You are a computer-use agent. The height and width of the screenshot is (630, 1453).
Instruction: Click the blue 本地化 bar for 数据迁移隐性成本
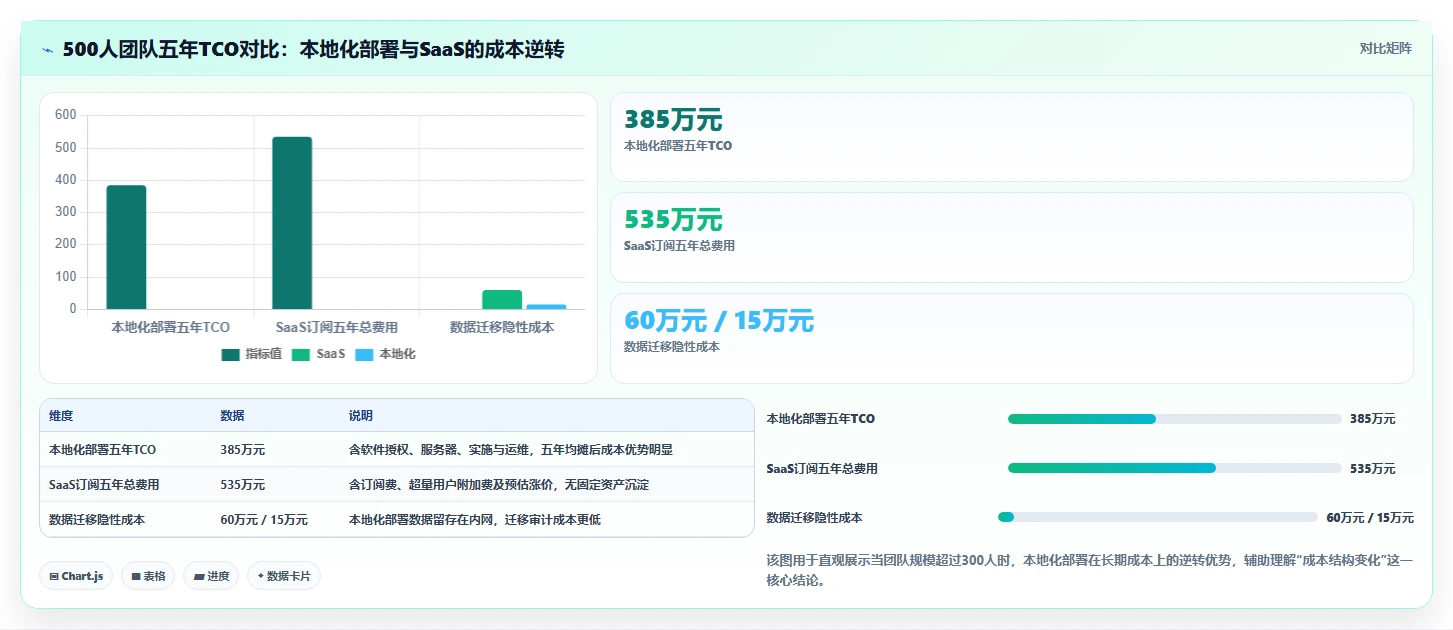coord(546,307)
